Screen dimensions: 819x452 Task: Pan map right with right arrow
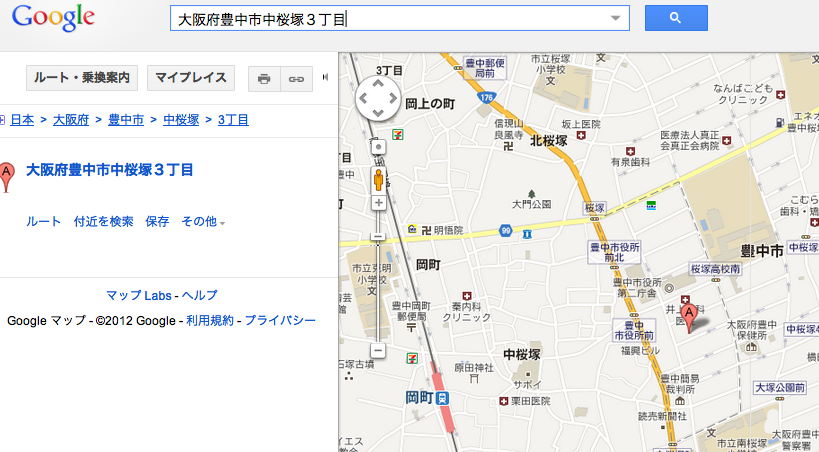coord(393,98)
